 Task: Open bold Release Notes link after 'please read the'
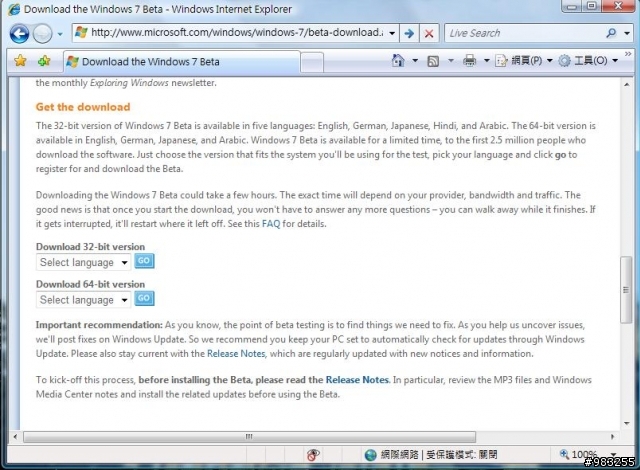click(x=357, y=379)
